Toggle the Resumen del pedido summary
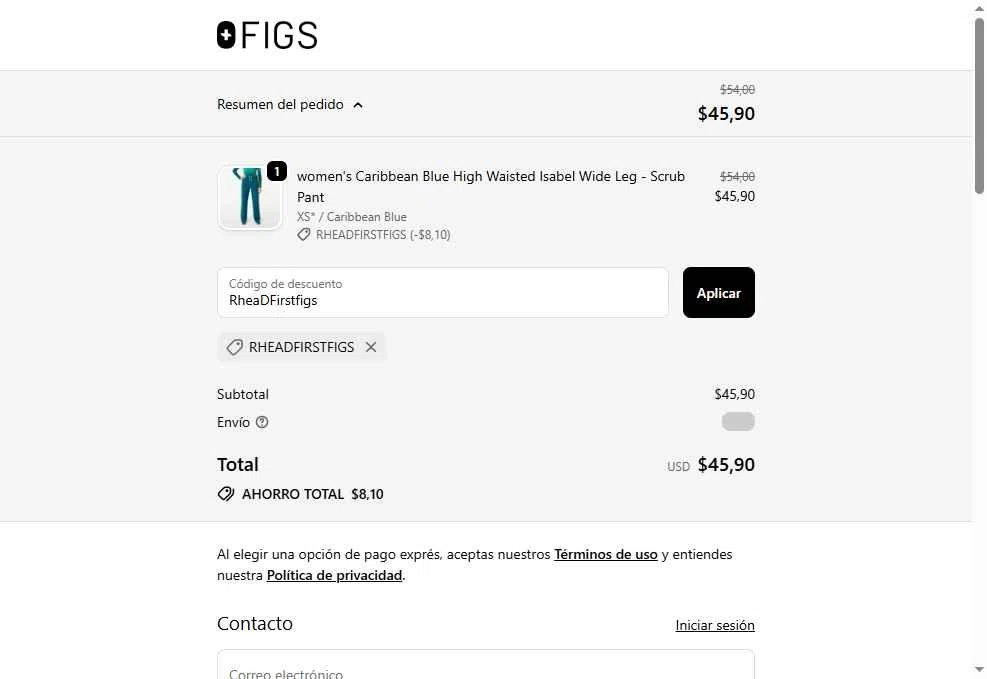The image size is (987, 679). point(280,105)
